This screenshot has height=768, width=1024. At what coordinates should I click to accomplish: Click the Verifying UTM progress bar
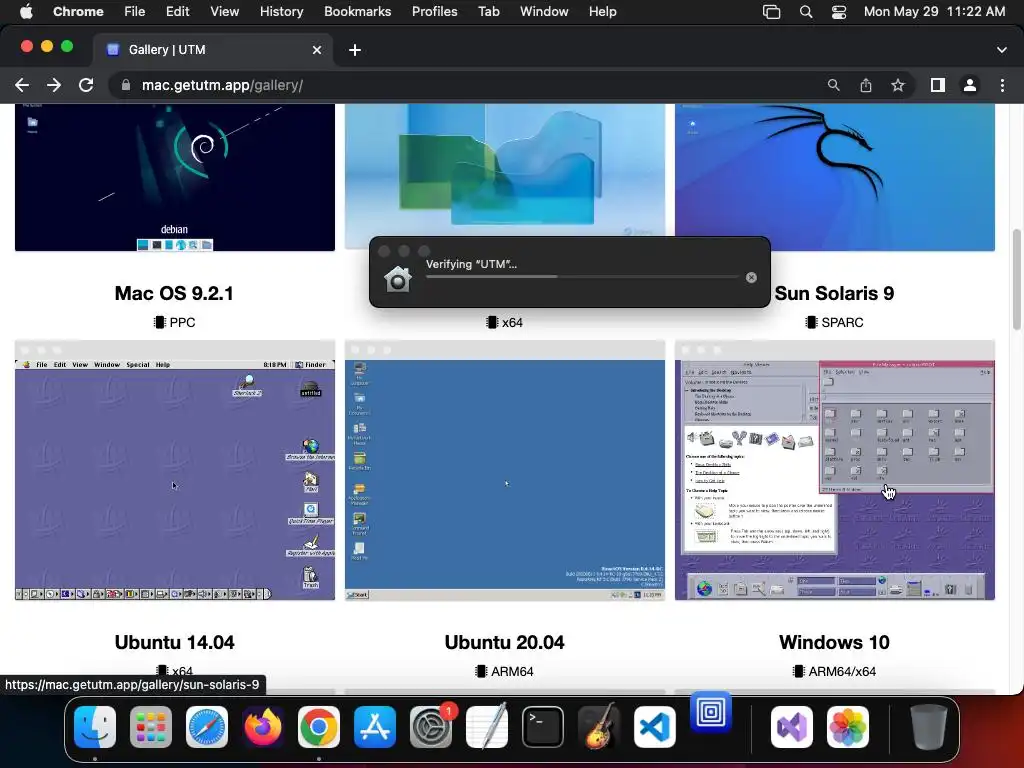[x=583, y=277]
